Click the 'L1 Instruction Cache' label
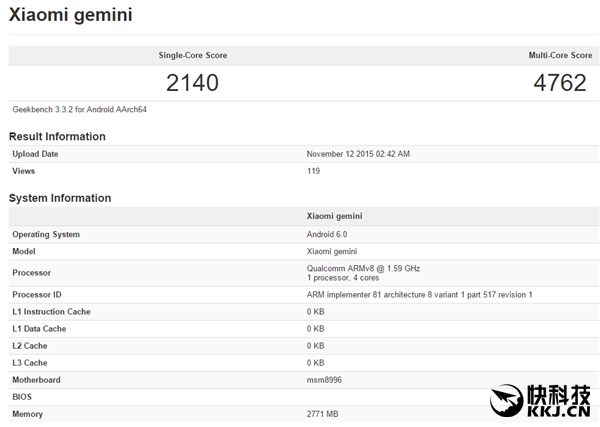This screenshot has height=427, width=600. (51, 312)
